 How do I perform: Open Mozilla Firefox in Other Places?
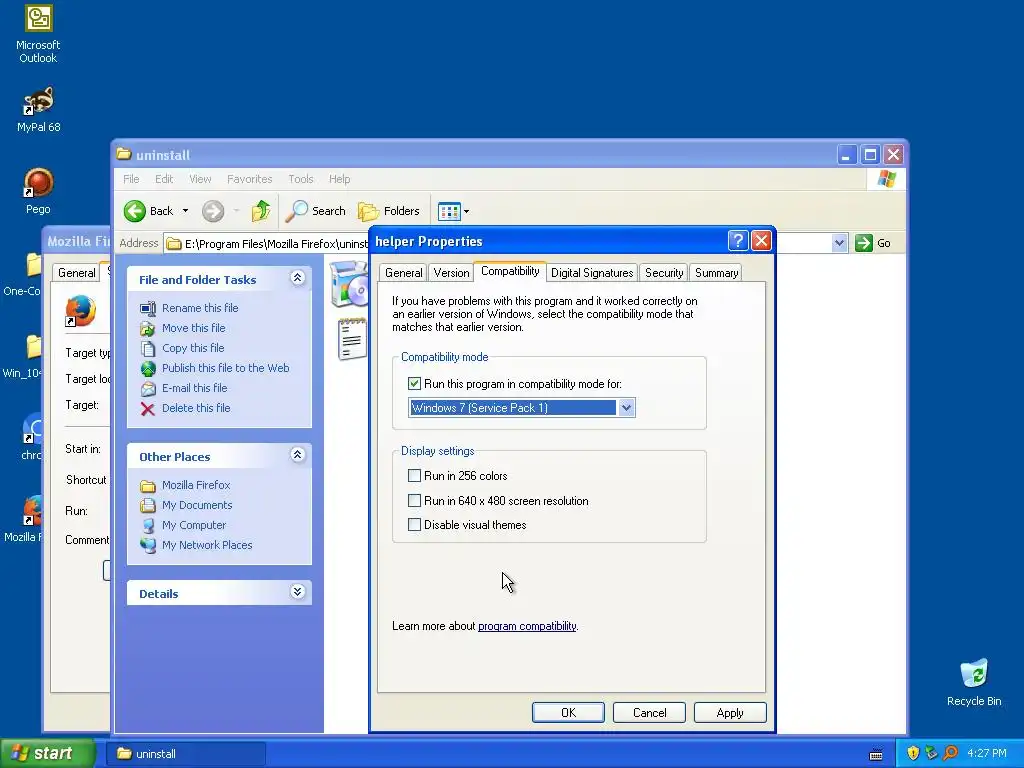point(196,485)
